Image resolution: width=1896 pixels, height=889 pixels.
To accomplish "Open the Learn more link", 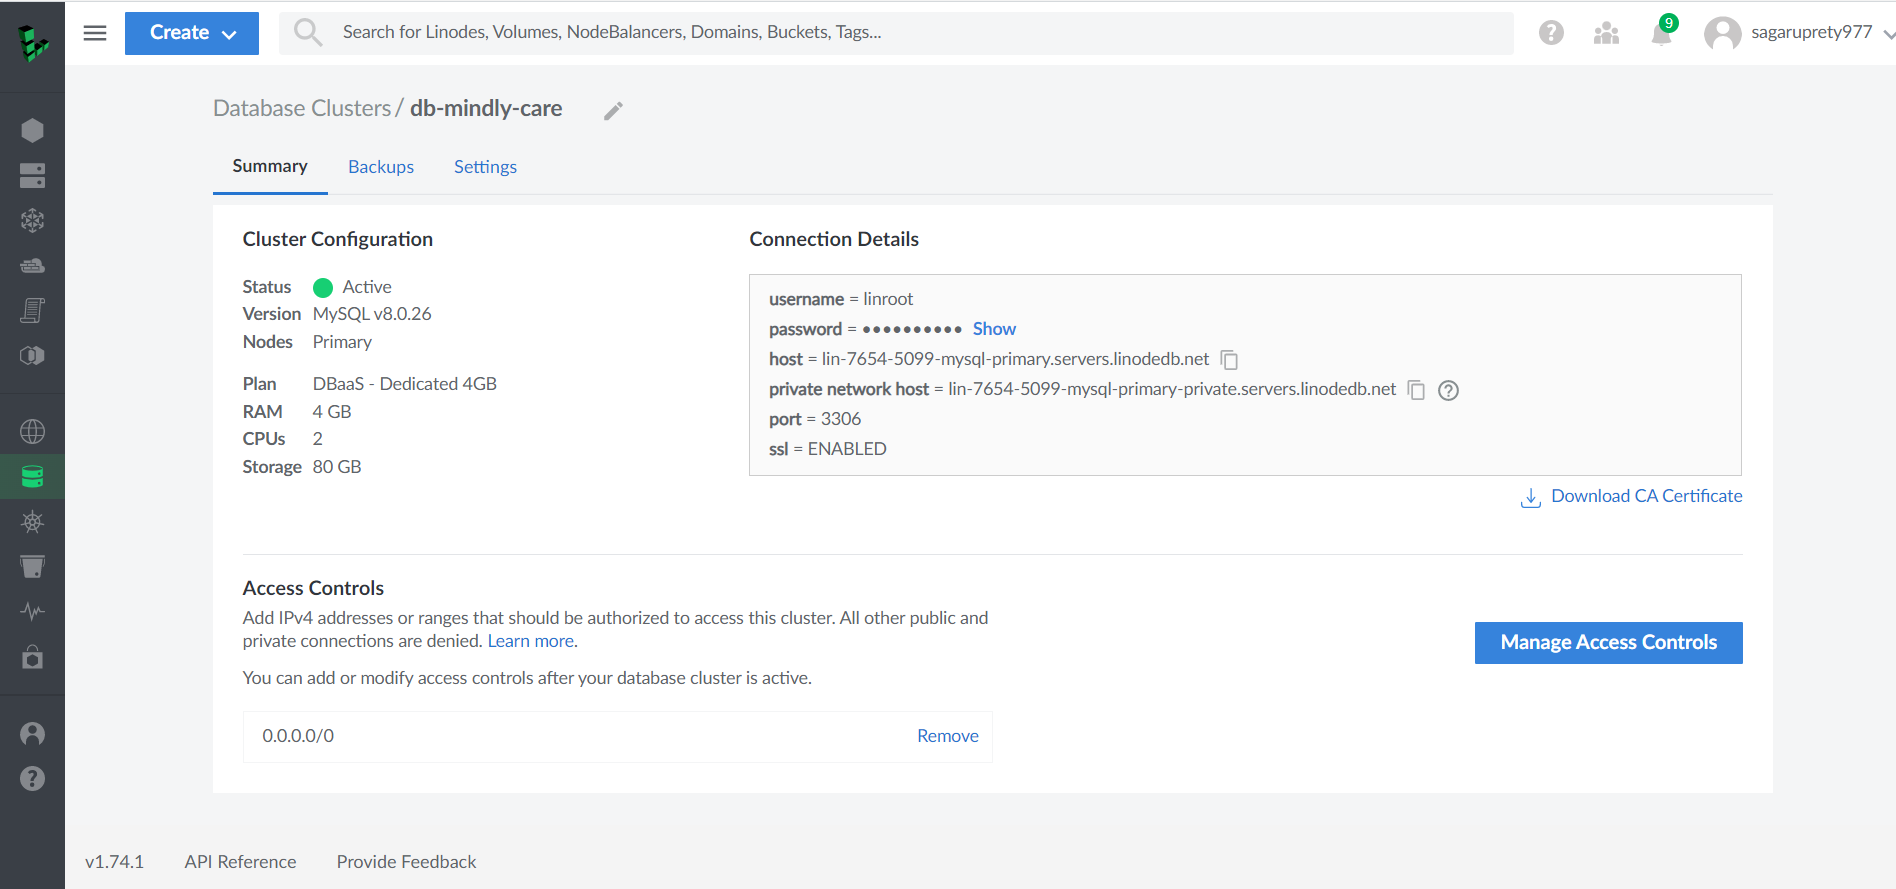I will (x=531, y=641).
